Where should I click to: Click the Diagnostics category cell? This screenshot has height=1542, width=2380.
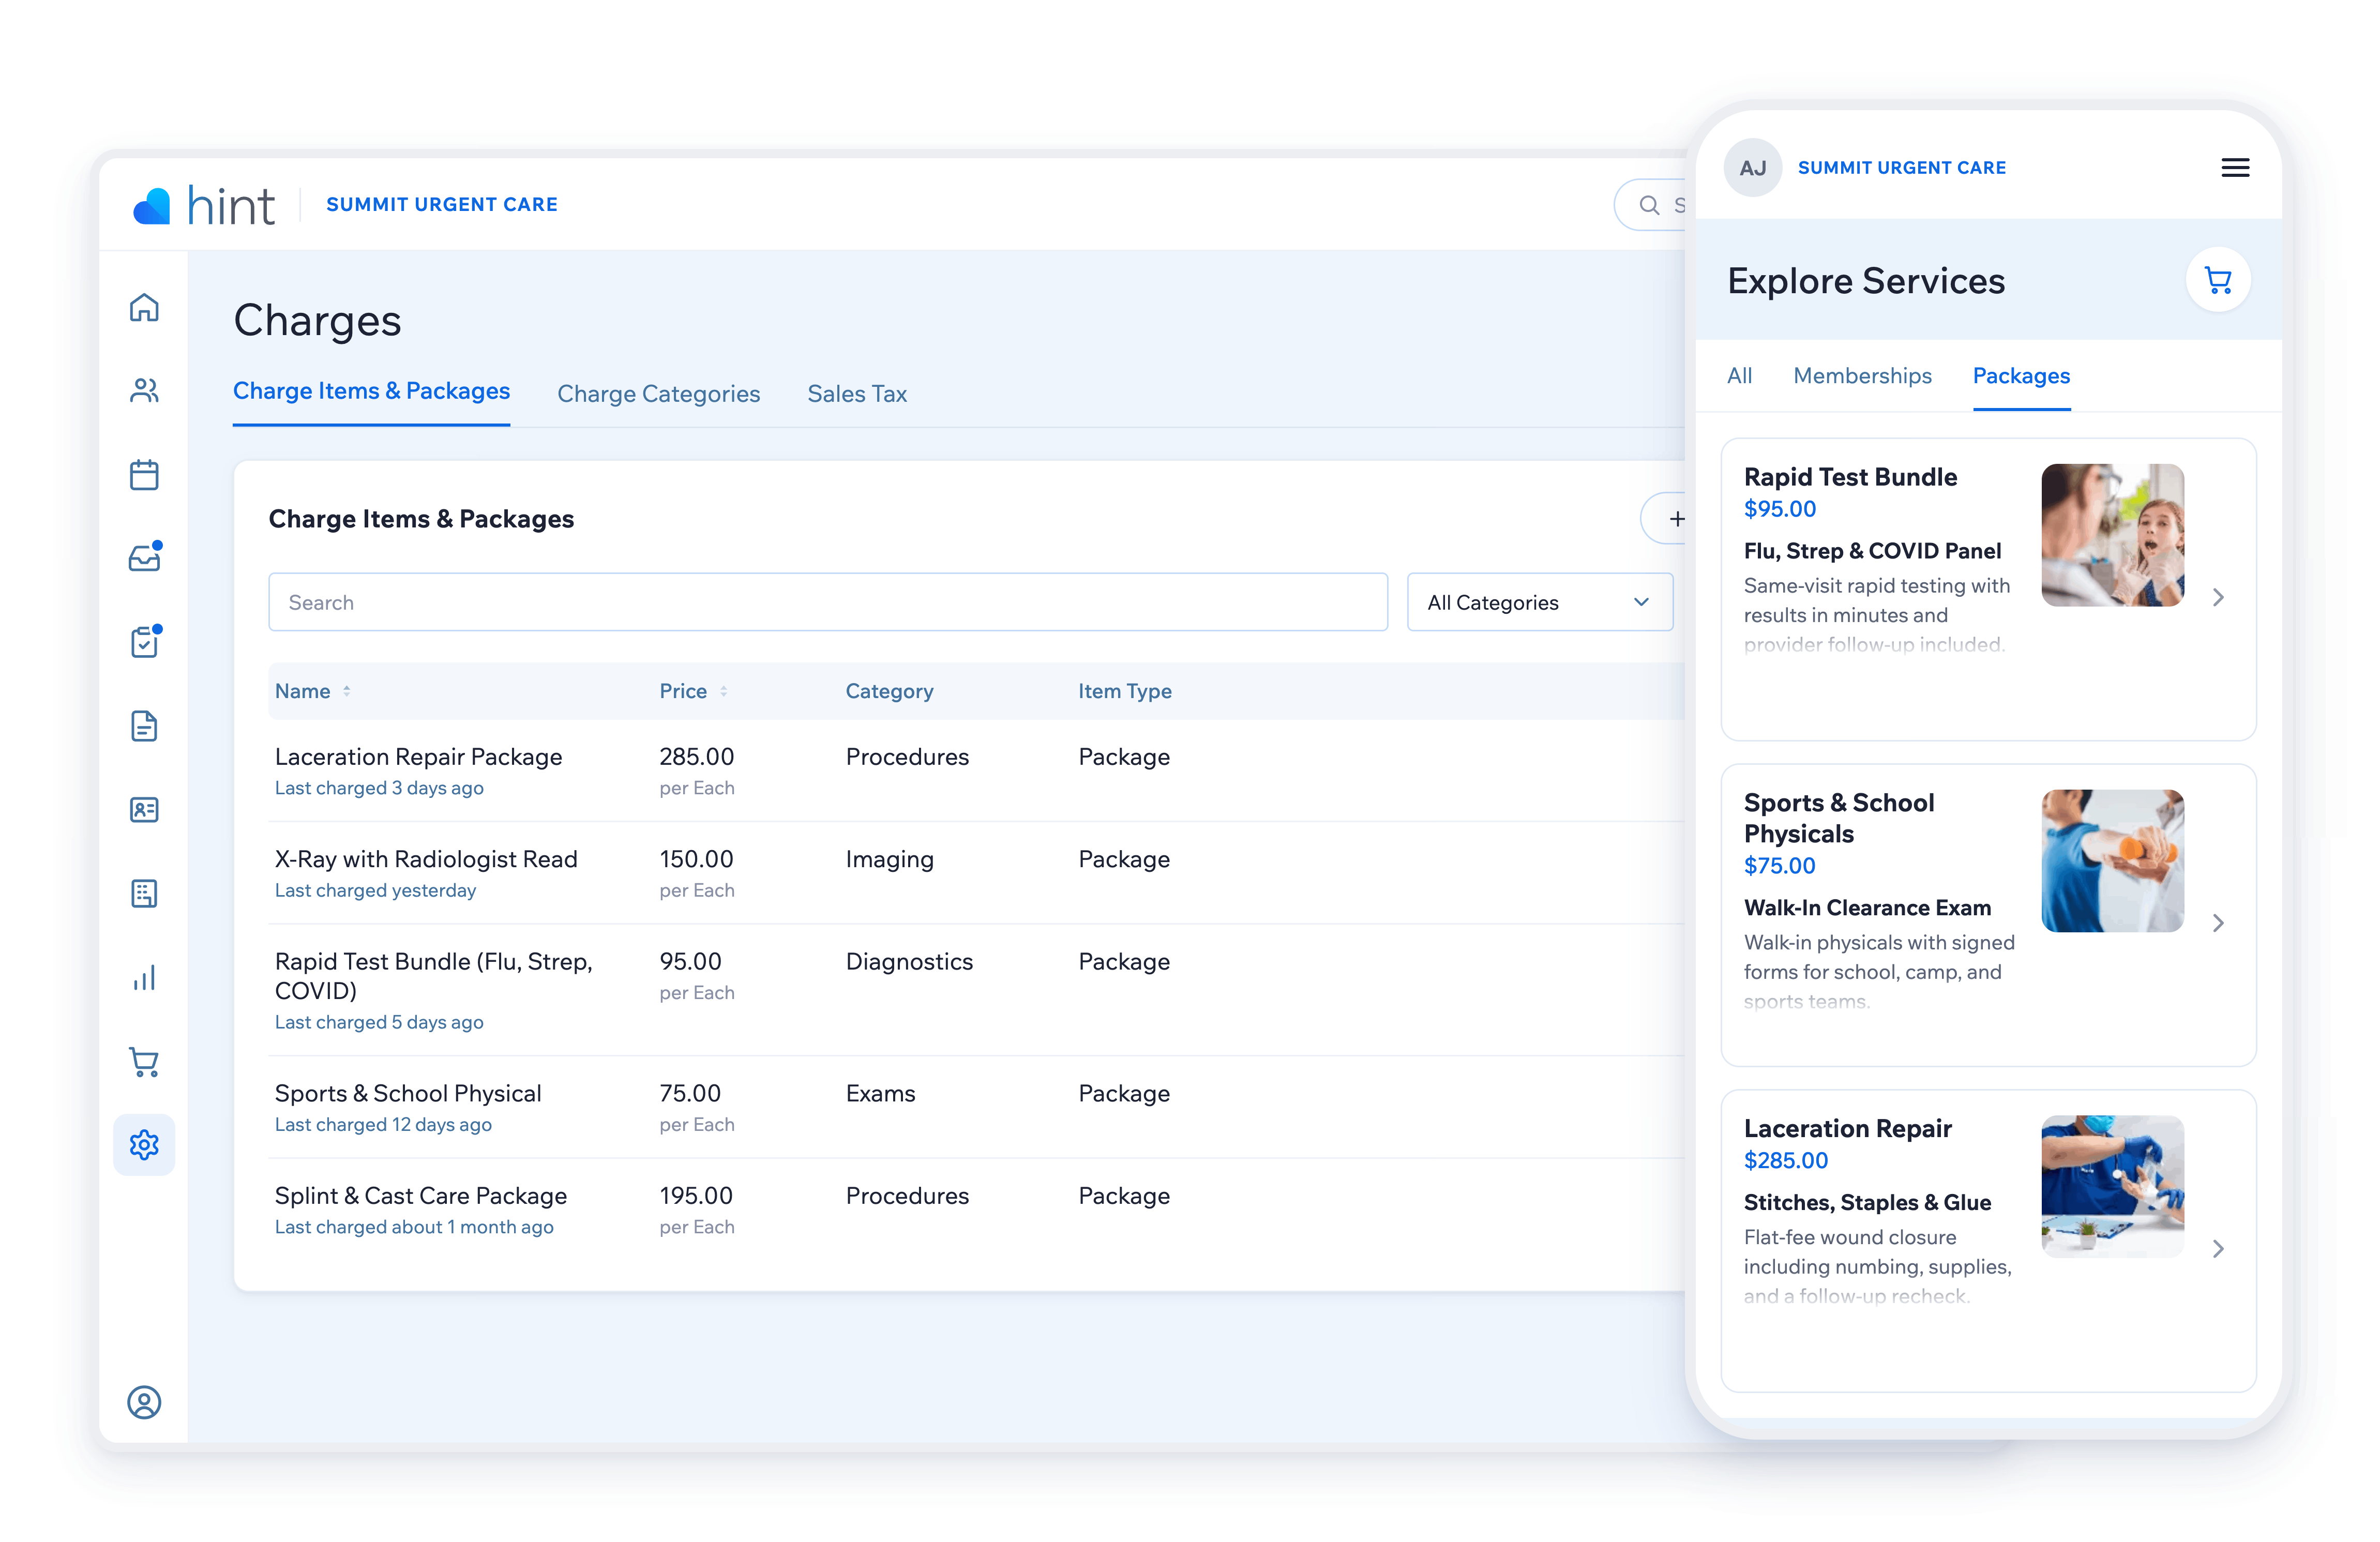[x=909, y=962]
